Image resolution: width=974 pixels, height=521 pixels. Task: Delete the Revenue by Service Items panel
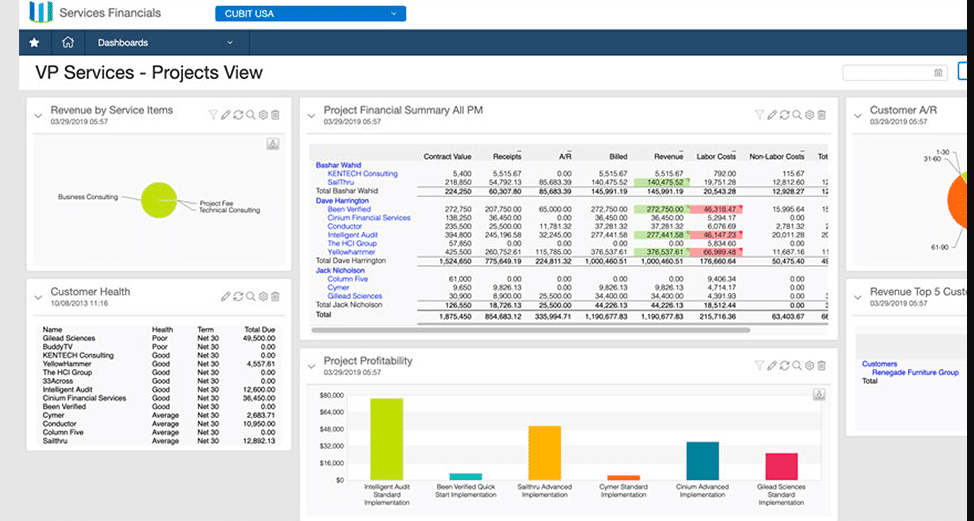[x=275, y=115]
